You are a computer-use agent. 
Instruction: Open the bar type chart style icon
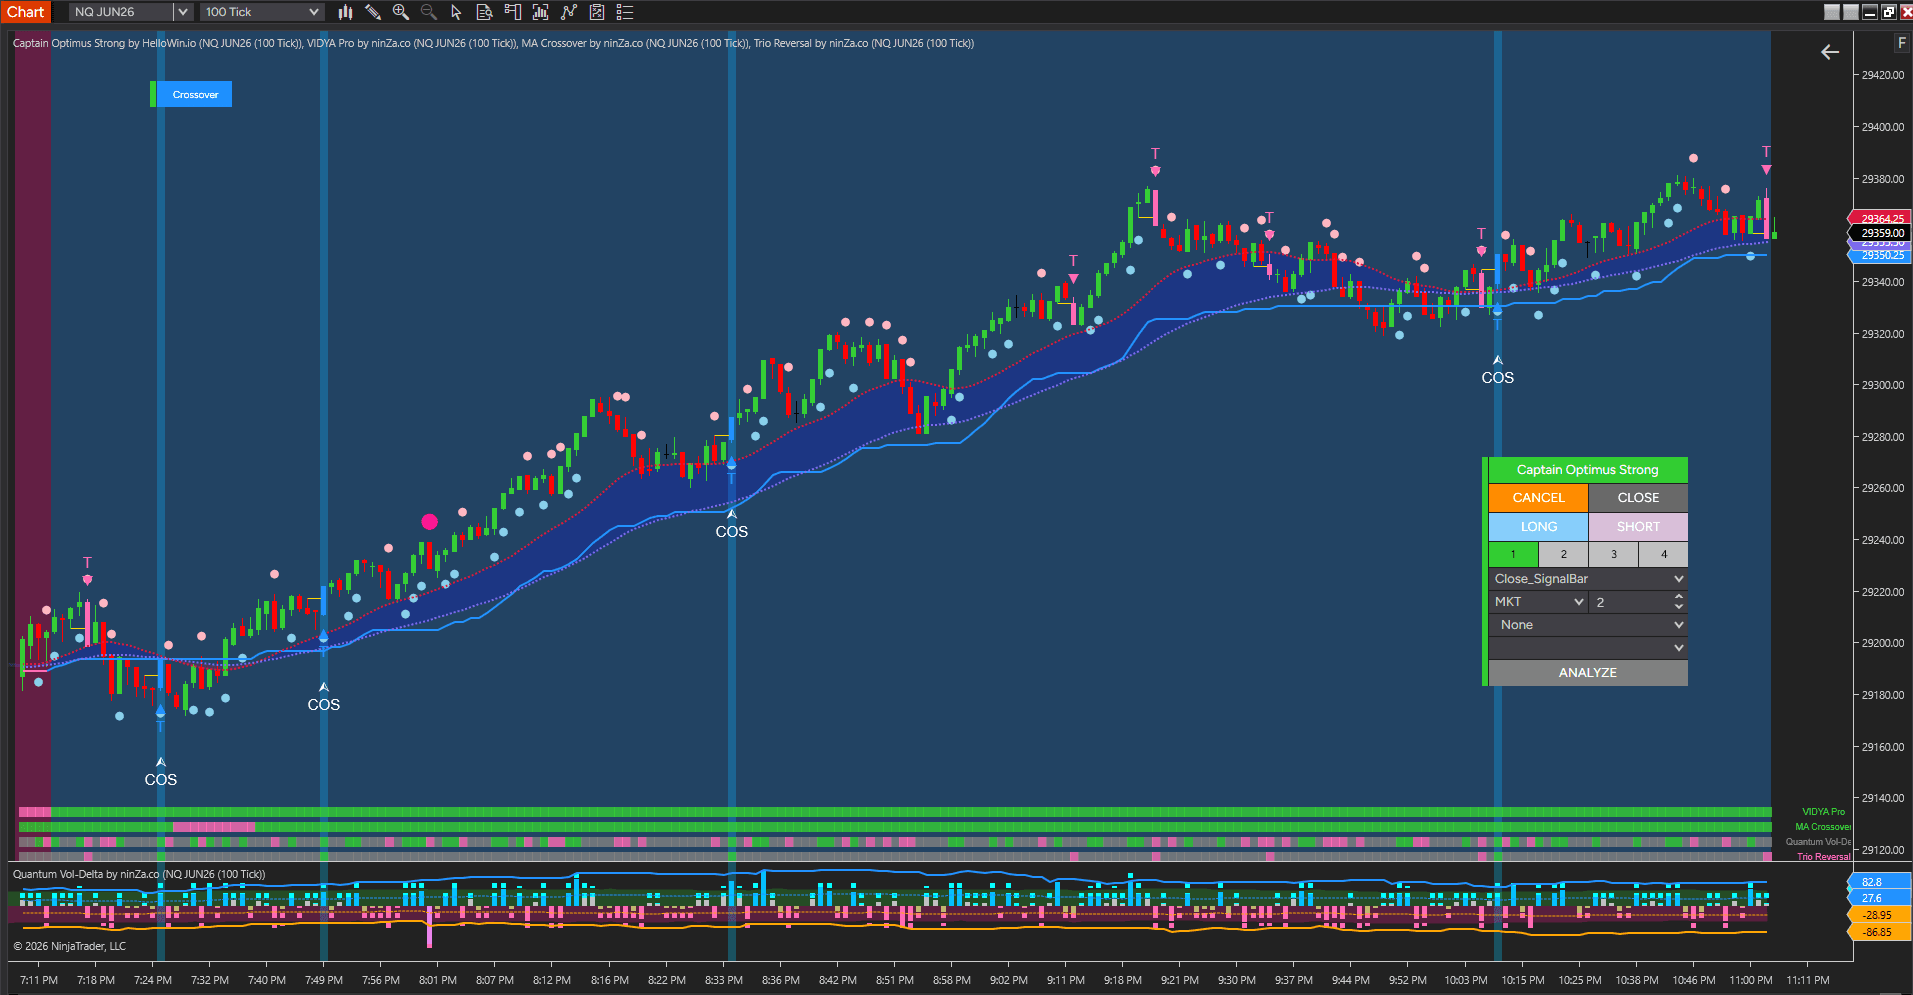pos(345,12)
